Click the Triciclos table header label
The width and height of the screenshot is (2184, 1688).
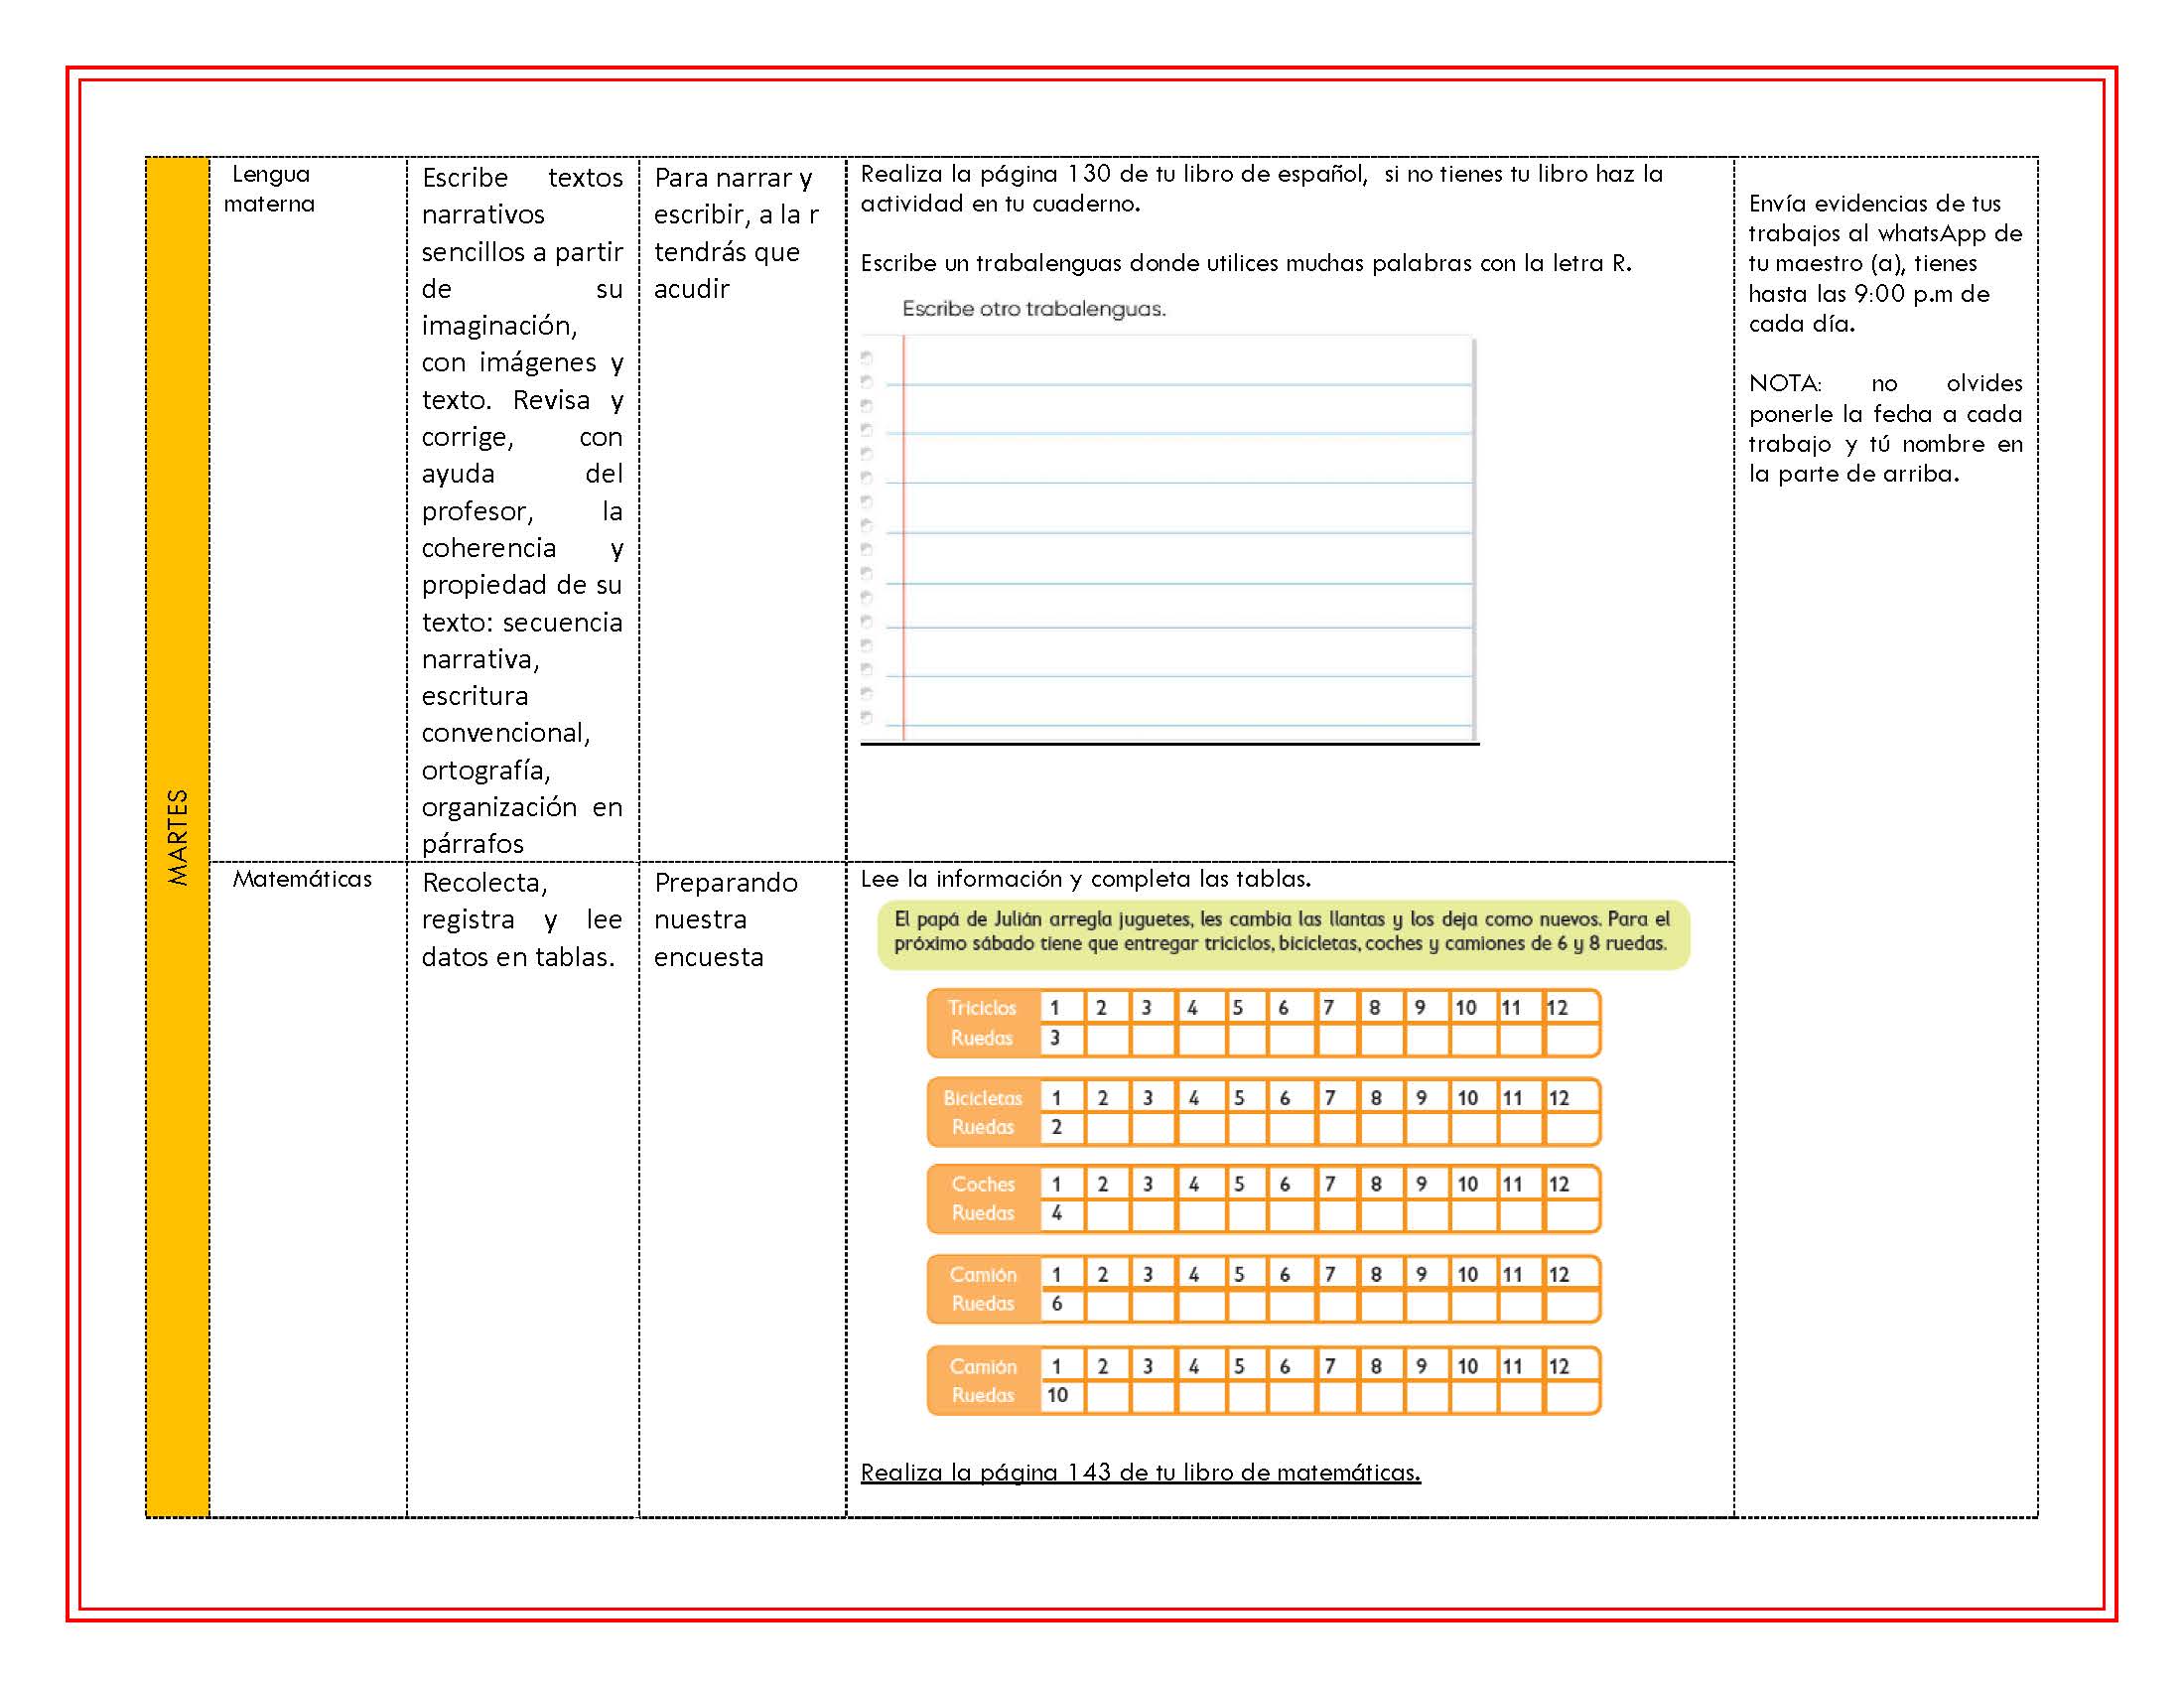coord(982,1008)
